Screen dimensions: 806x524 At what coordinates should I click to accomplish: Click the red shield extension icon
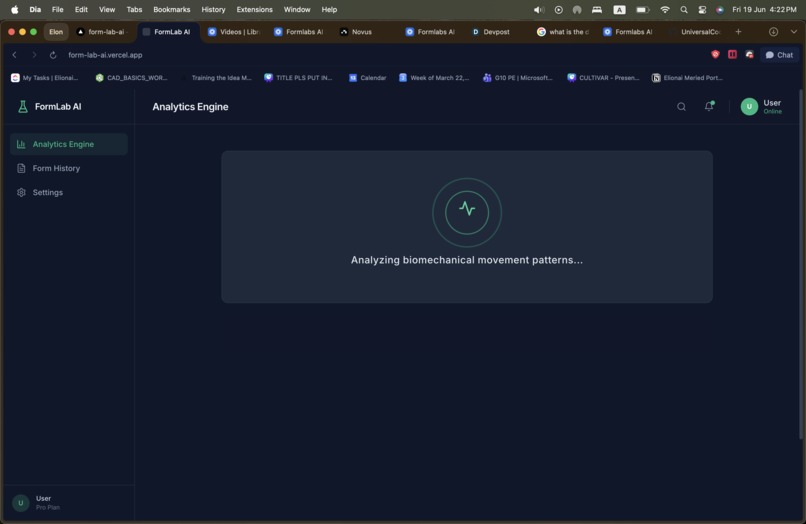coord(715,55)
